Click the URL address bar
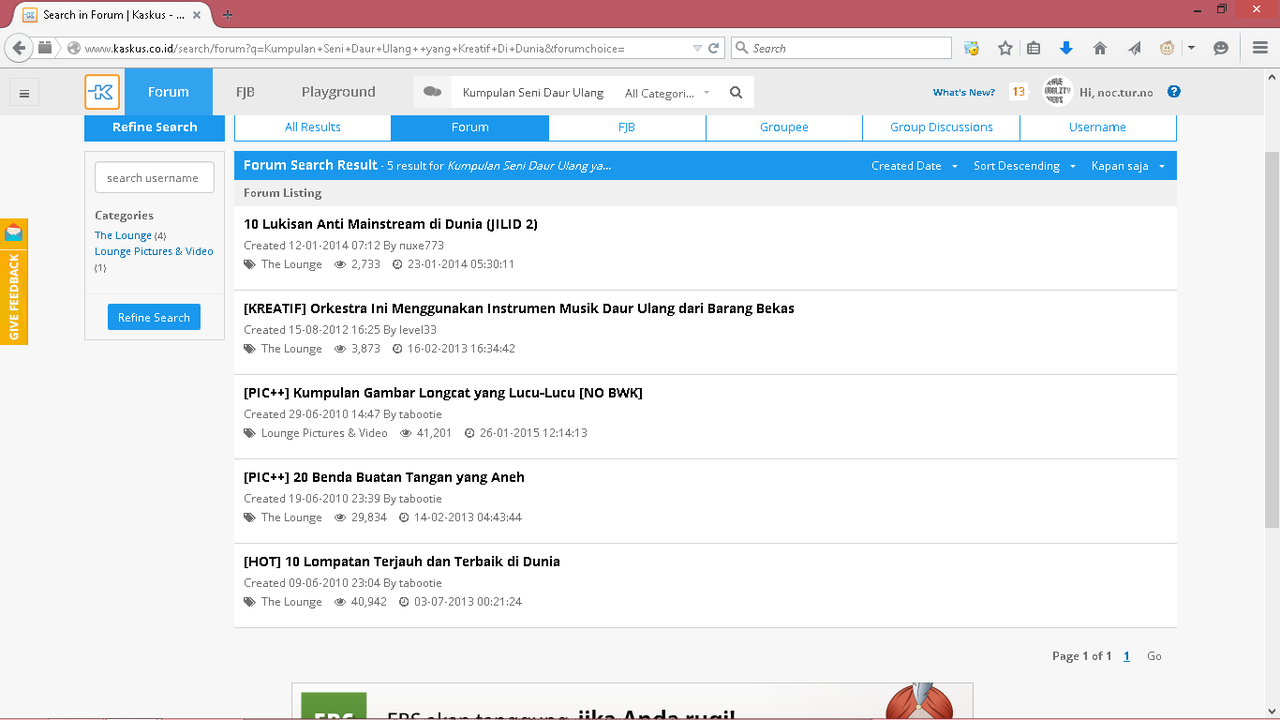1280x720 pixels. coord(386,48)
